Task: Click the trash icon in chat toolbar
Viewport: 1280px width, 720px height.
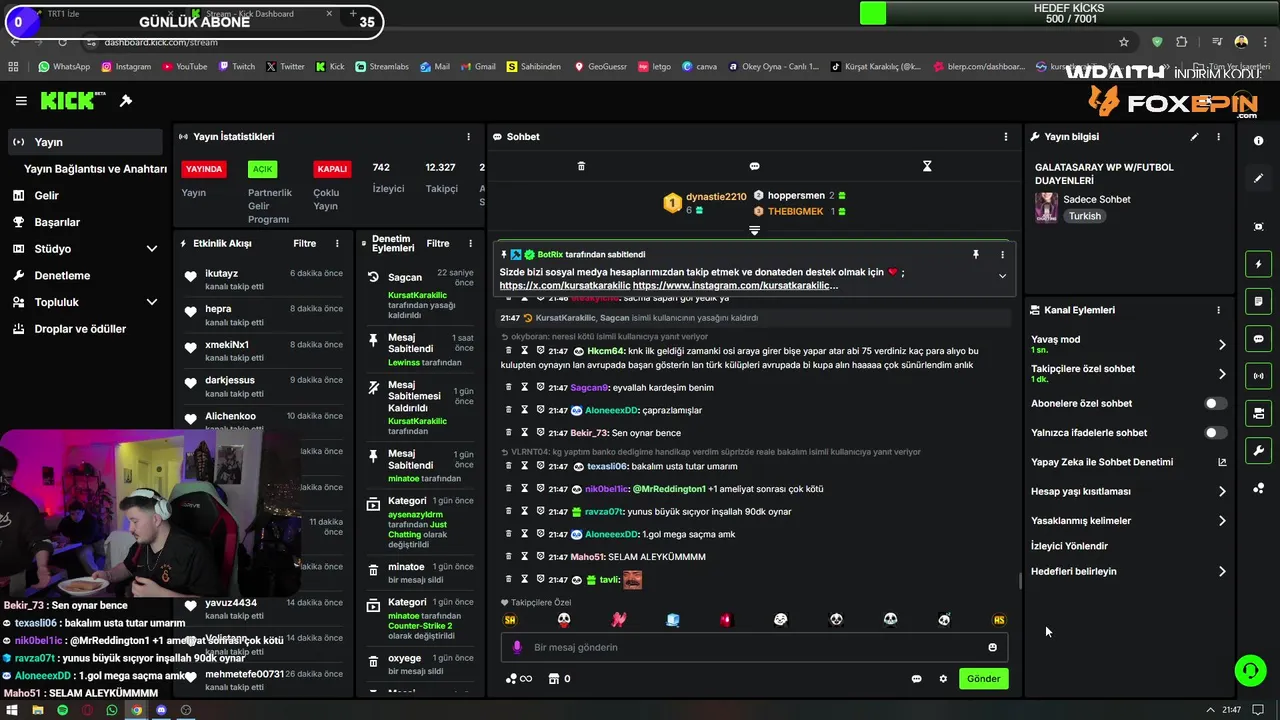Action: (x=581, y=166)
